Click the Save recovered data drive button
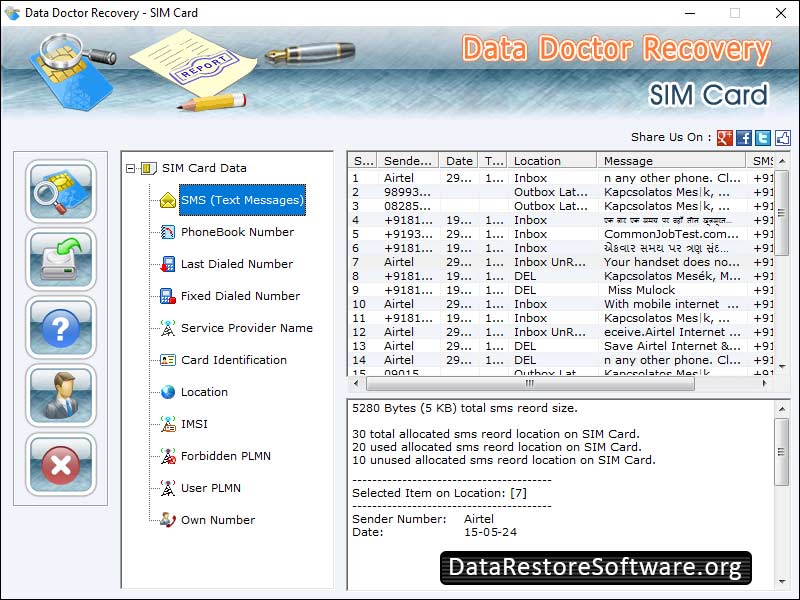The image size is (800, 600). (61, 259)
